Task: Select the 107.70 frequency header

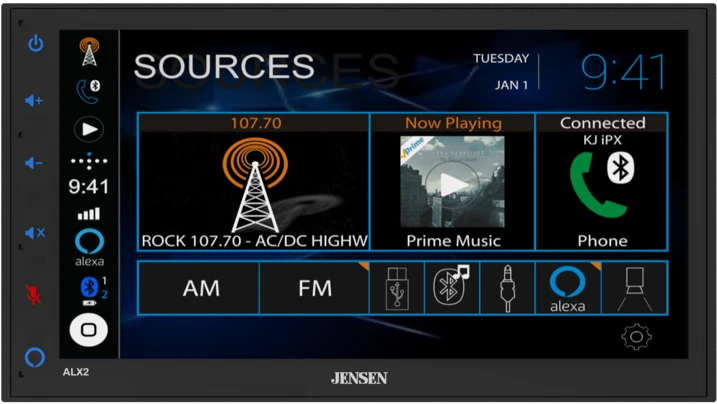Action: pyautogui.click(x=256, y=123)
